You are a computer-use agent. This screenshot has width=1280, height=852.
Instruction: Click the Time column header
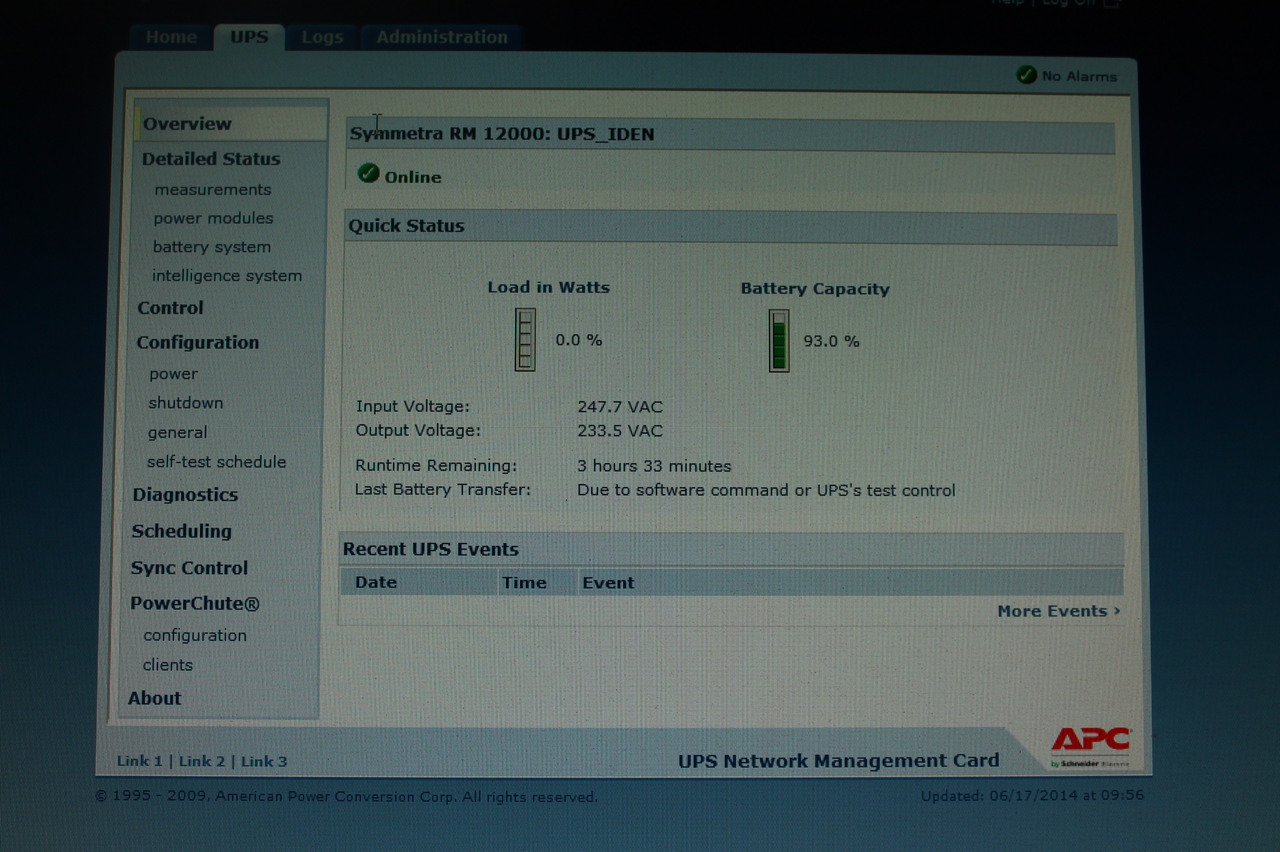(x=524, y=582)
